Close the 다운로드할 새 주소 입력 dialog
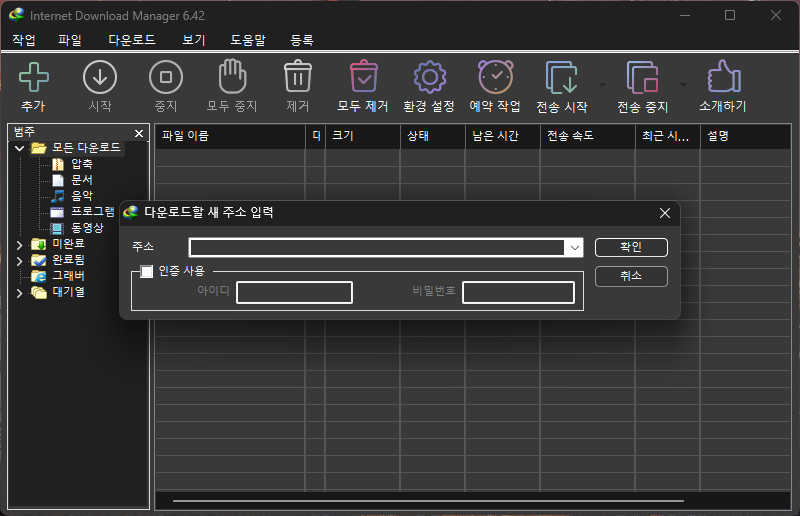Screen dimensions: 800x516 [665, 213]
